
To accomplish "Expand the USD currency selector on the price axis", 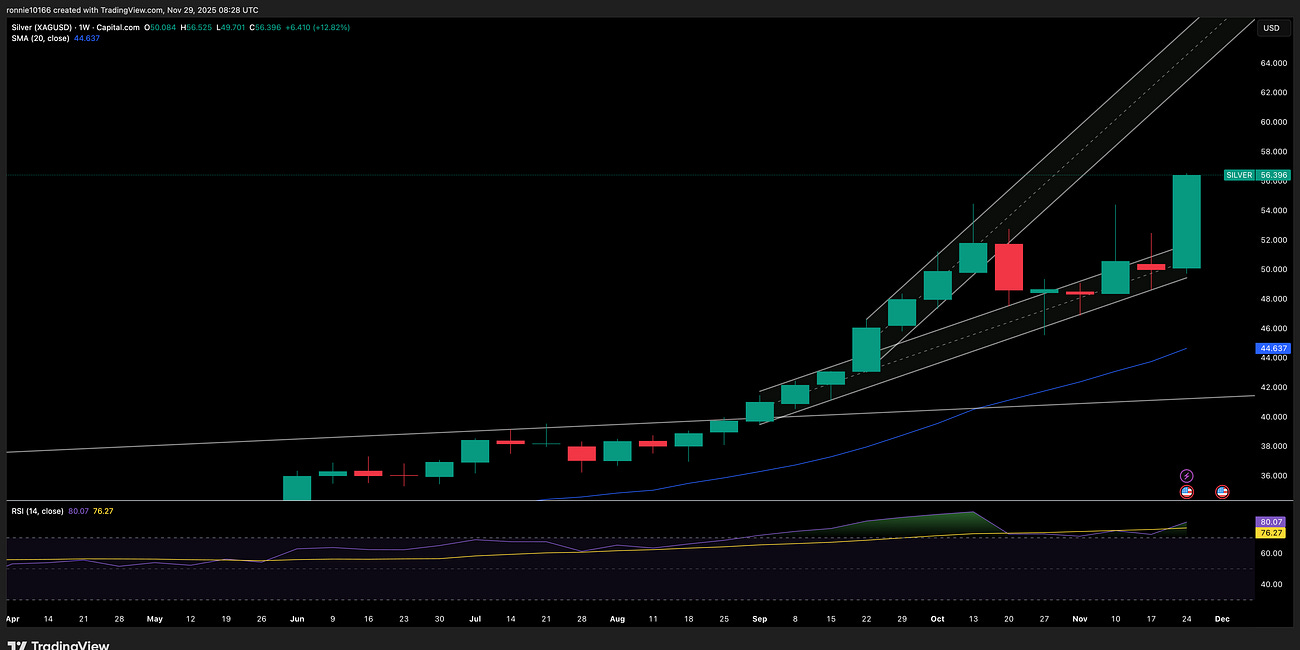I will [1272, 28].
